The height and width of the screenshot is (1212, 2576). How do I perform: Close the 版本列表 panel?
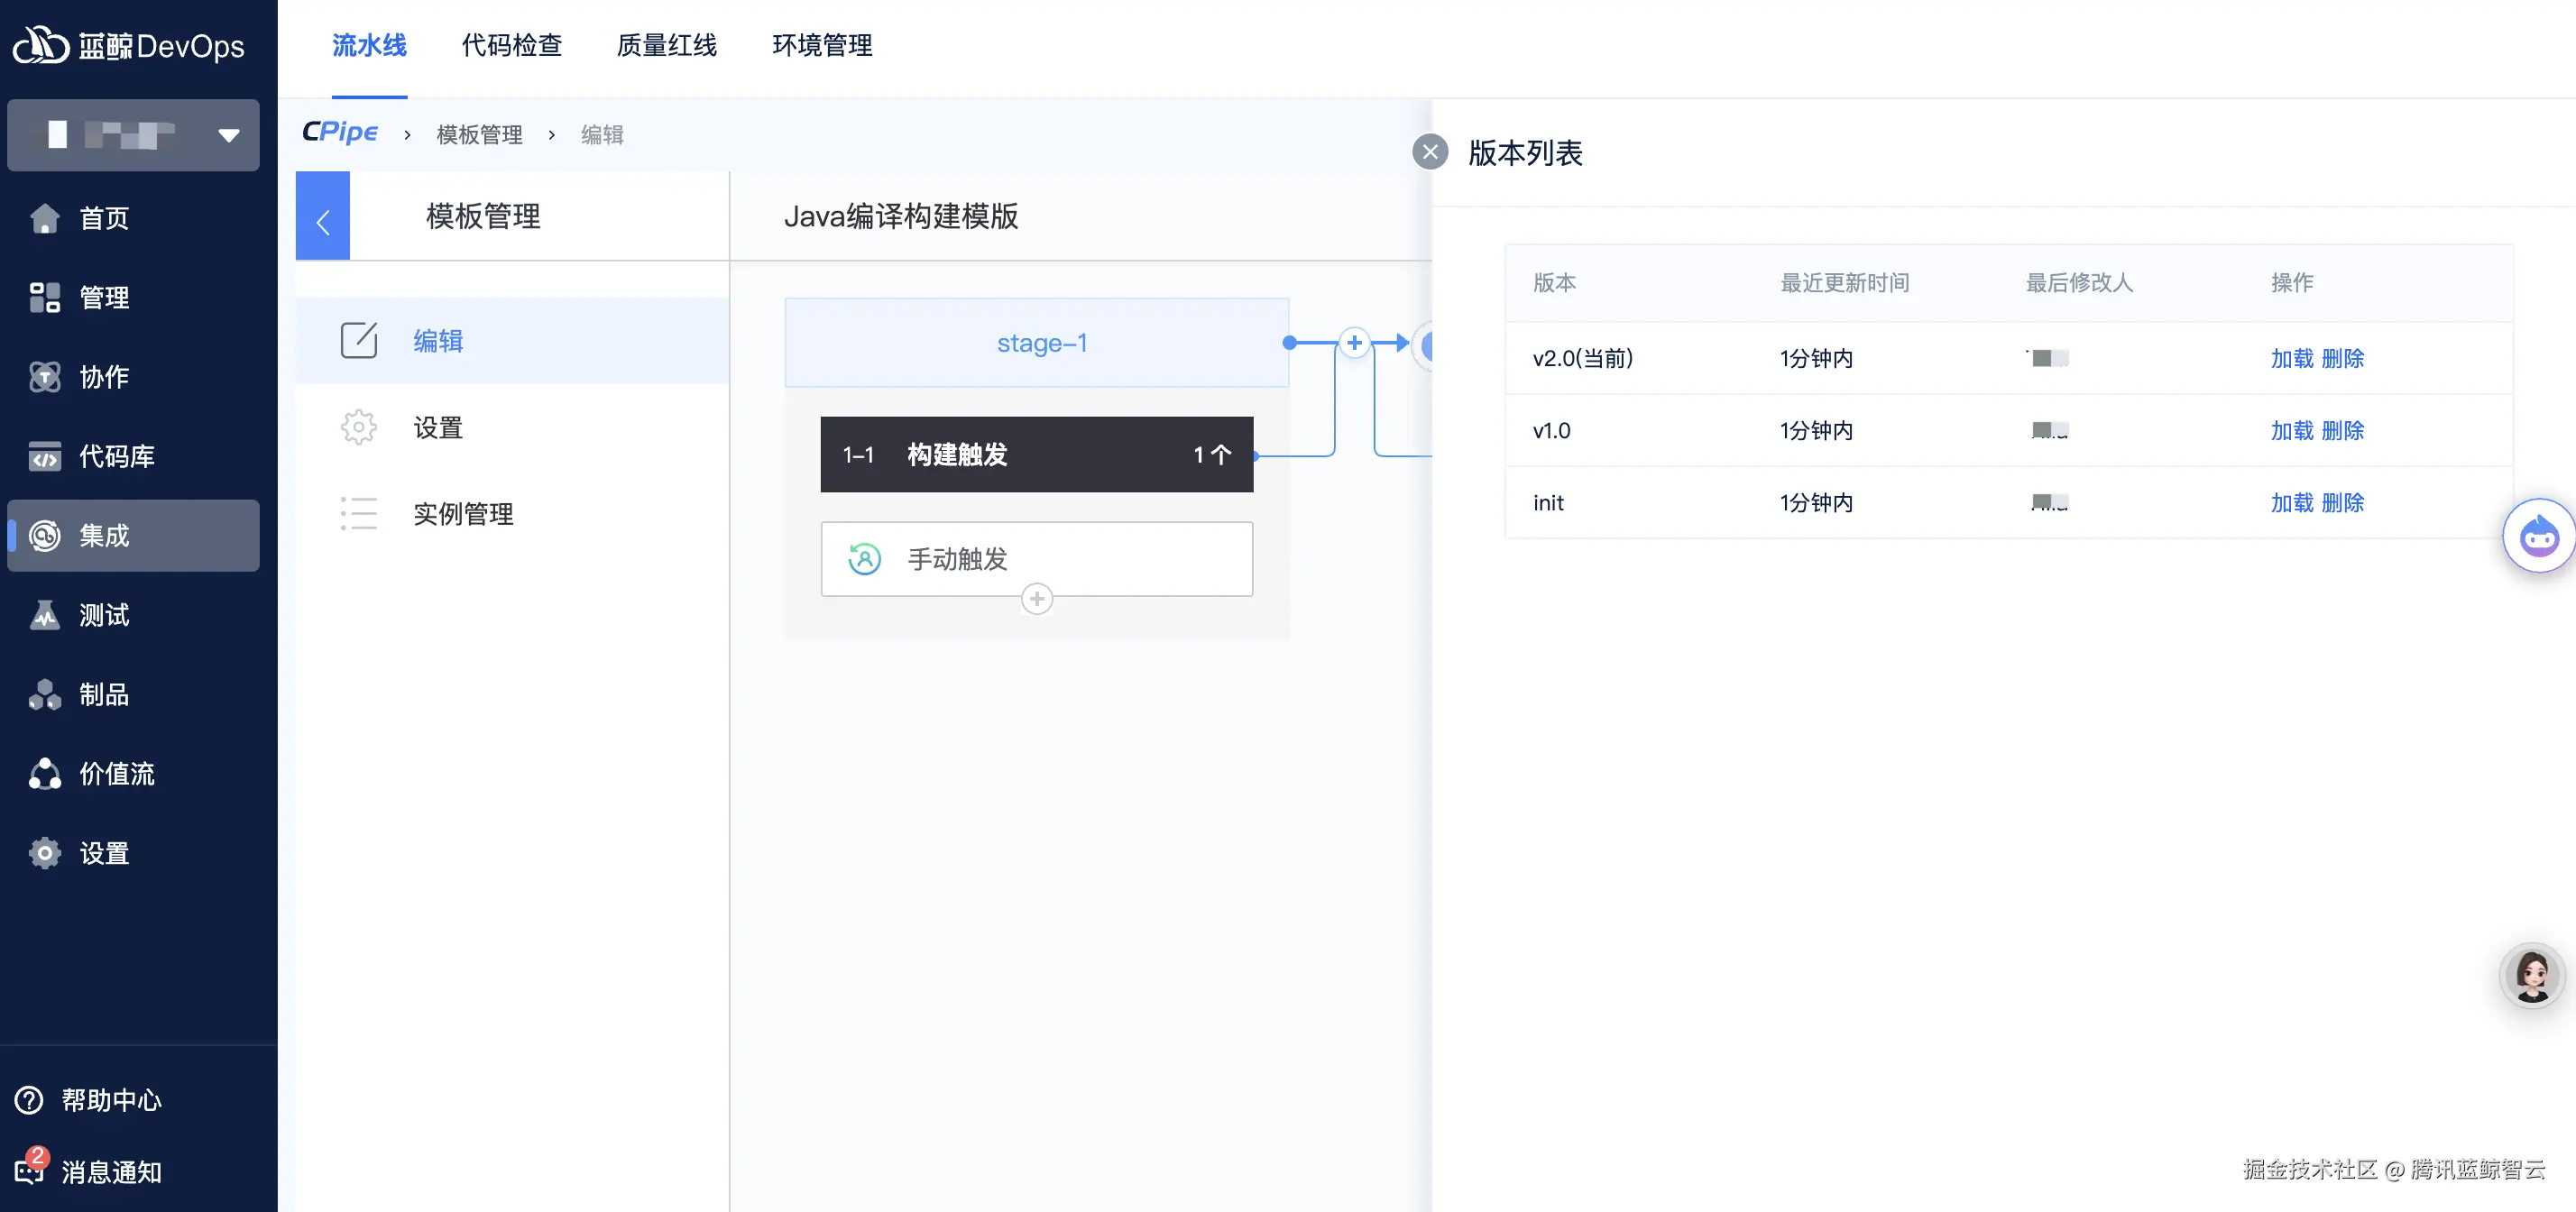point(1430,152)
